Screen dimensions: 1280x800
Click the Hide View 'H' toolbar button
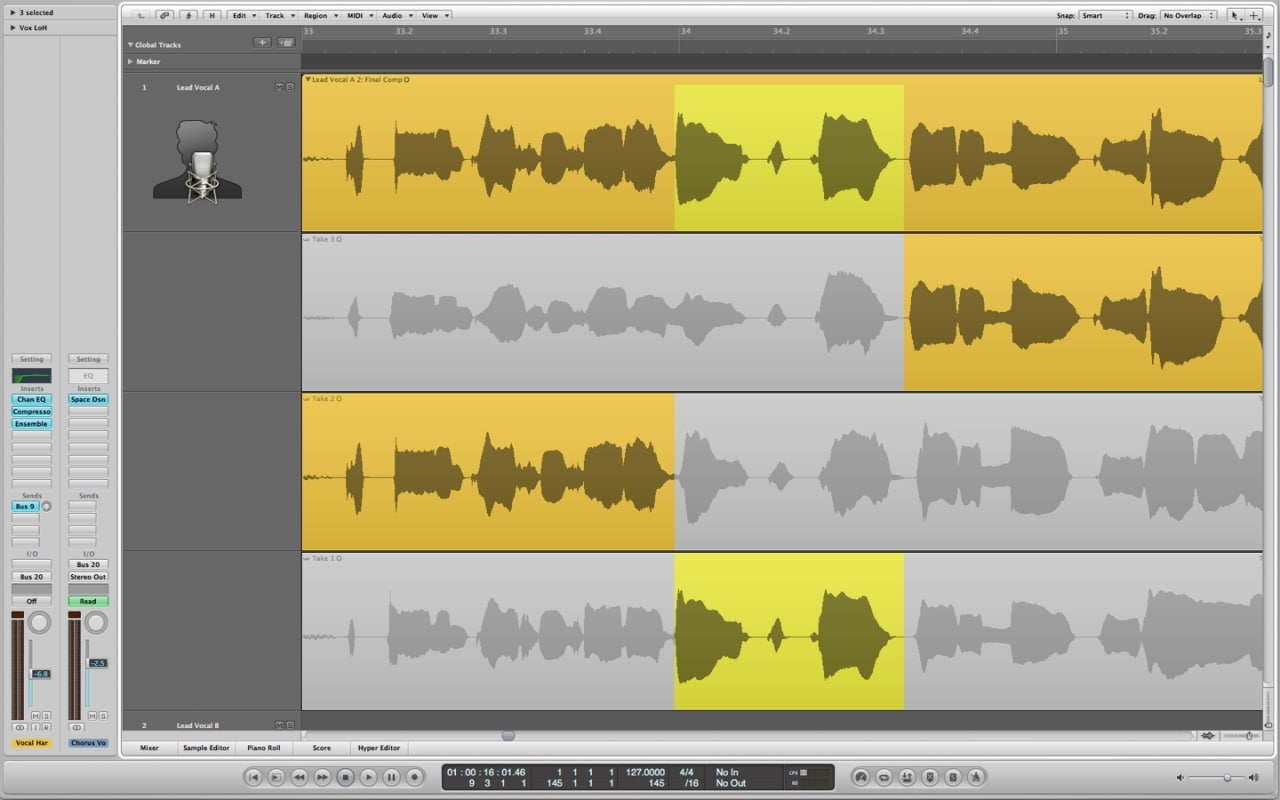point(211,16)
